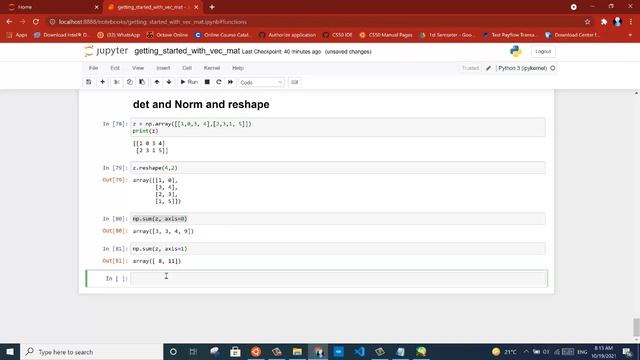Image resolution: width=640 pixels, height=360 pixels.
Task: Go back in browser history
Action: [x=9, y=22]
